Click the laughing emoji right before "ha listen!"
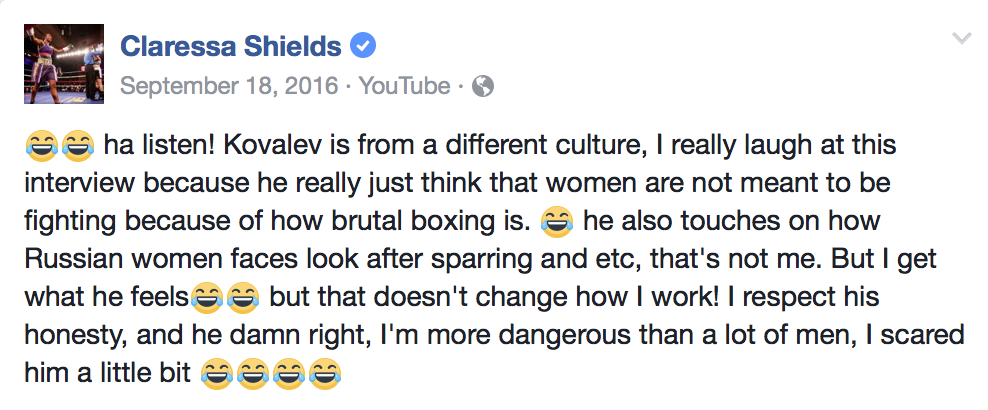988x410 pixels. (76, 148)
